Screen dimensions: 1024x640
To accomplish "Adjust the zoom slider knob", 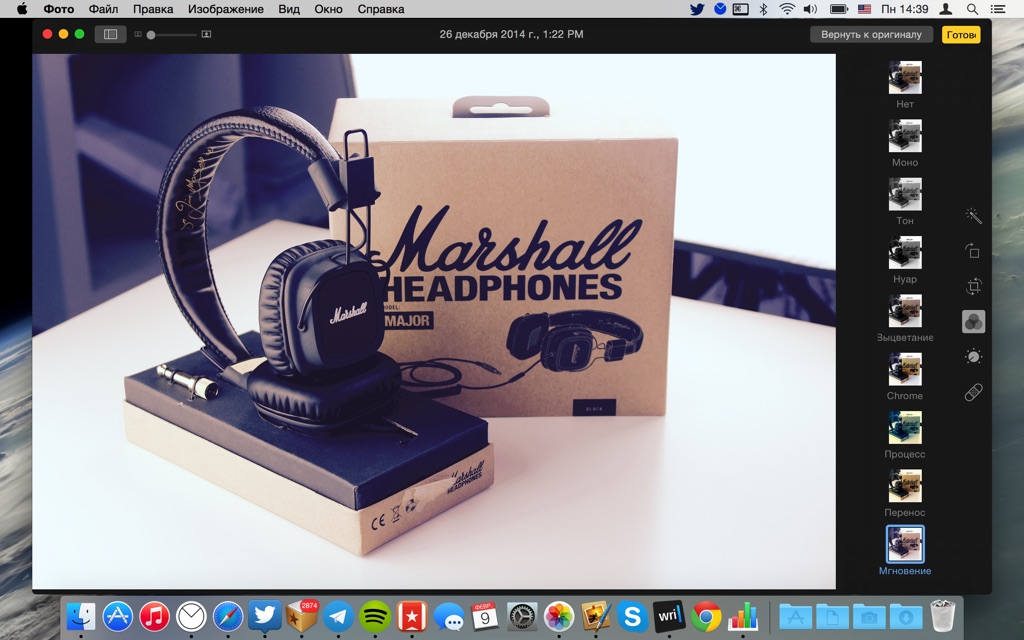I will click(x=151, y=35).
